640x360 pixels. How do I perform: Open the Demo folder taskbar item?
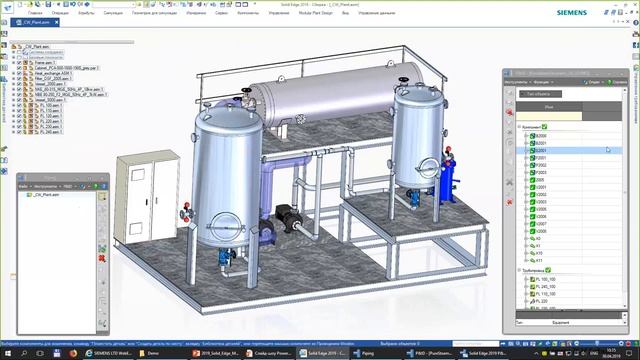tap(162, 353)
